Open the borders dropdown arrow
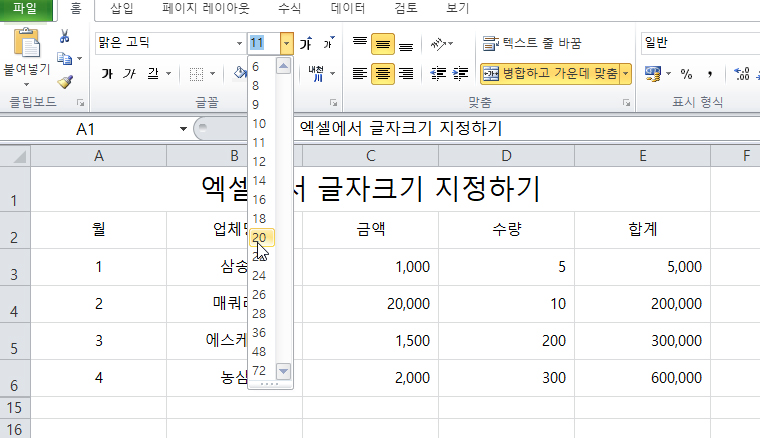760x438 pixels. 212,74
